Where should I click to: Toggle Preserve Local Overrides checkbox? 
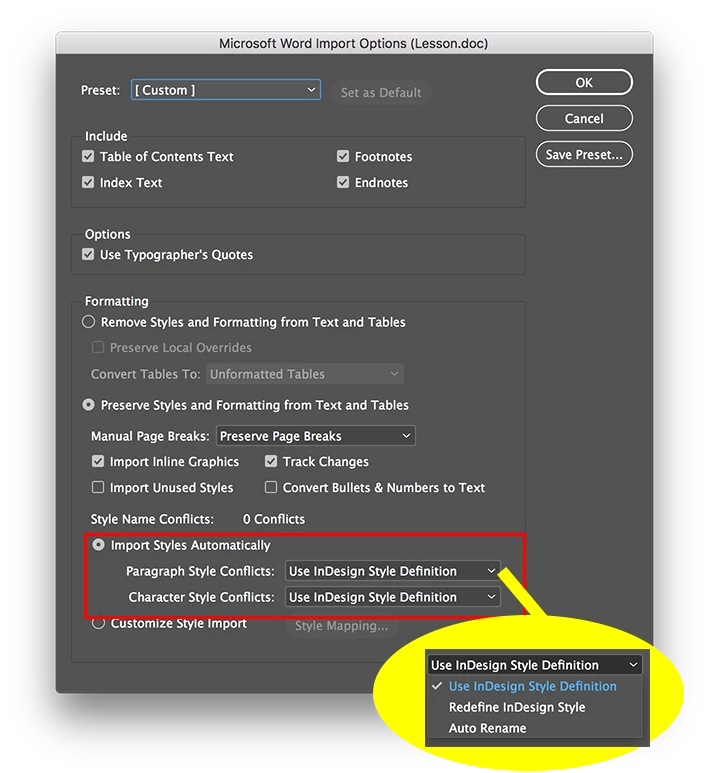[x=98, y=348]
